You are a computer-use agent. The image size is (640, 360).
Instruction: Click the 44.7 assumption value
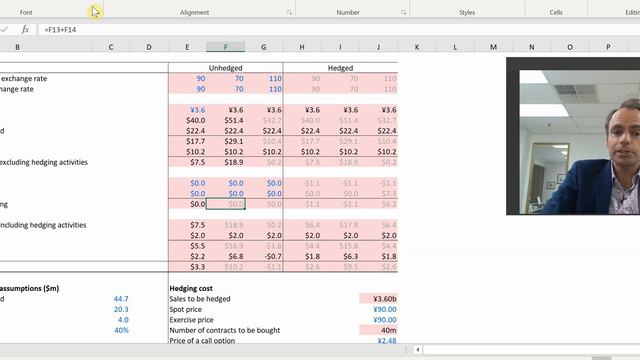pos(121,299)
